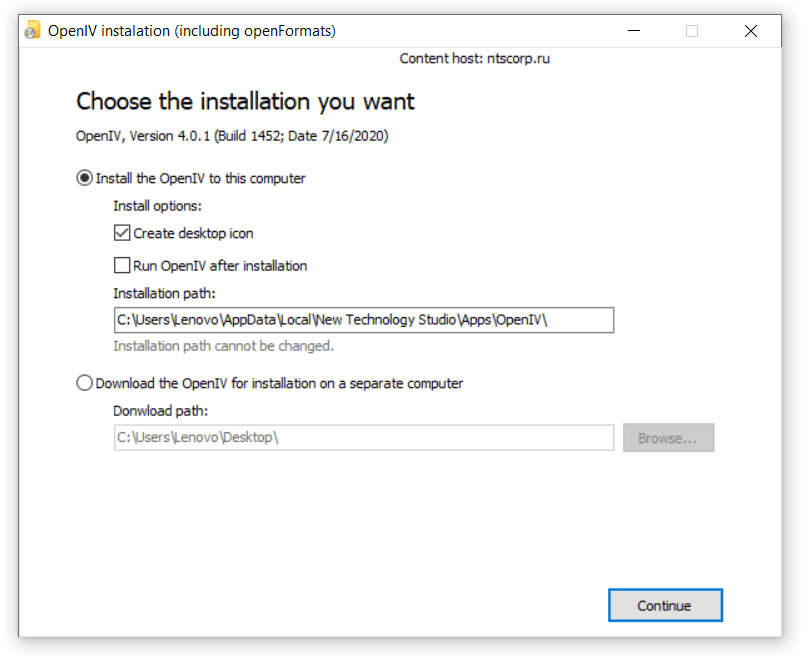Click the Installation path: label
Image resolution: width=807 pixels, height=657 pixels.
coord(164,293)
